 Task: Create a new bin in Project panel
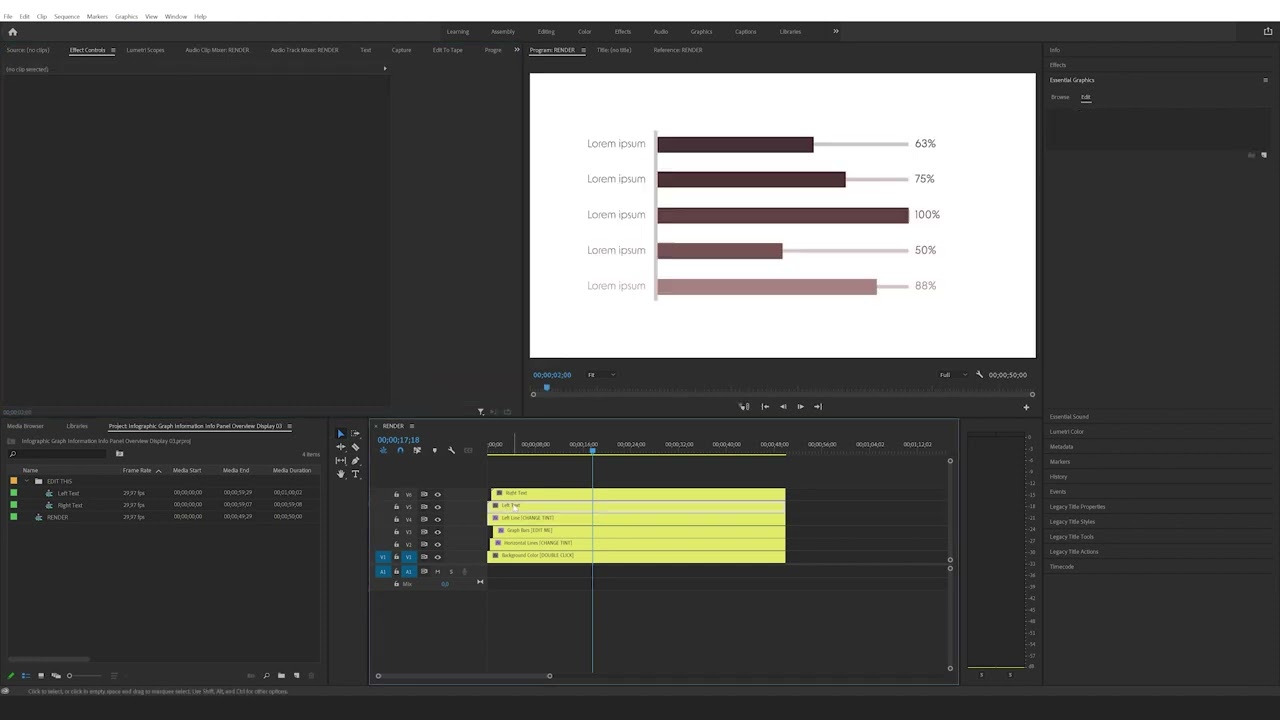pyautogui.click(x=281, y=676)
